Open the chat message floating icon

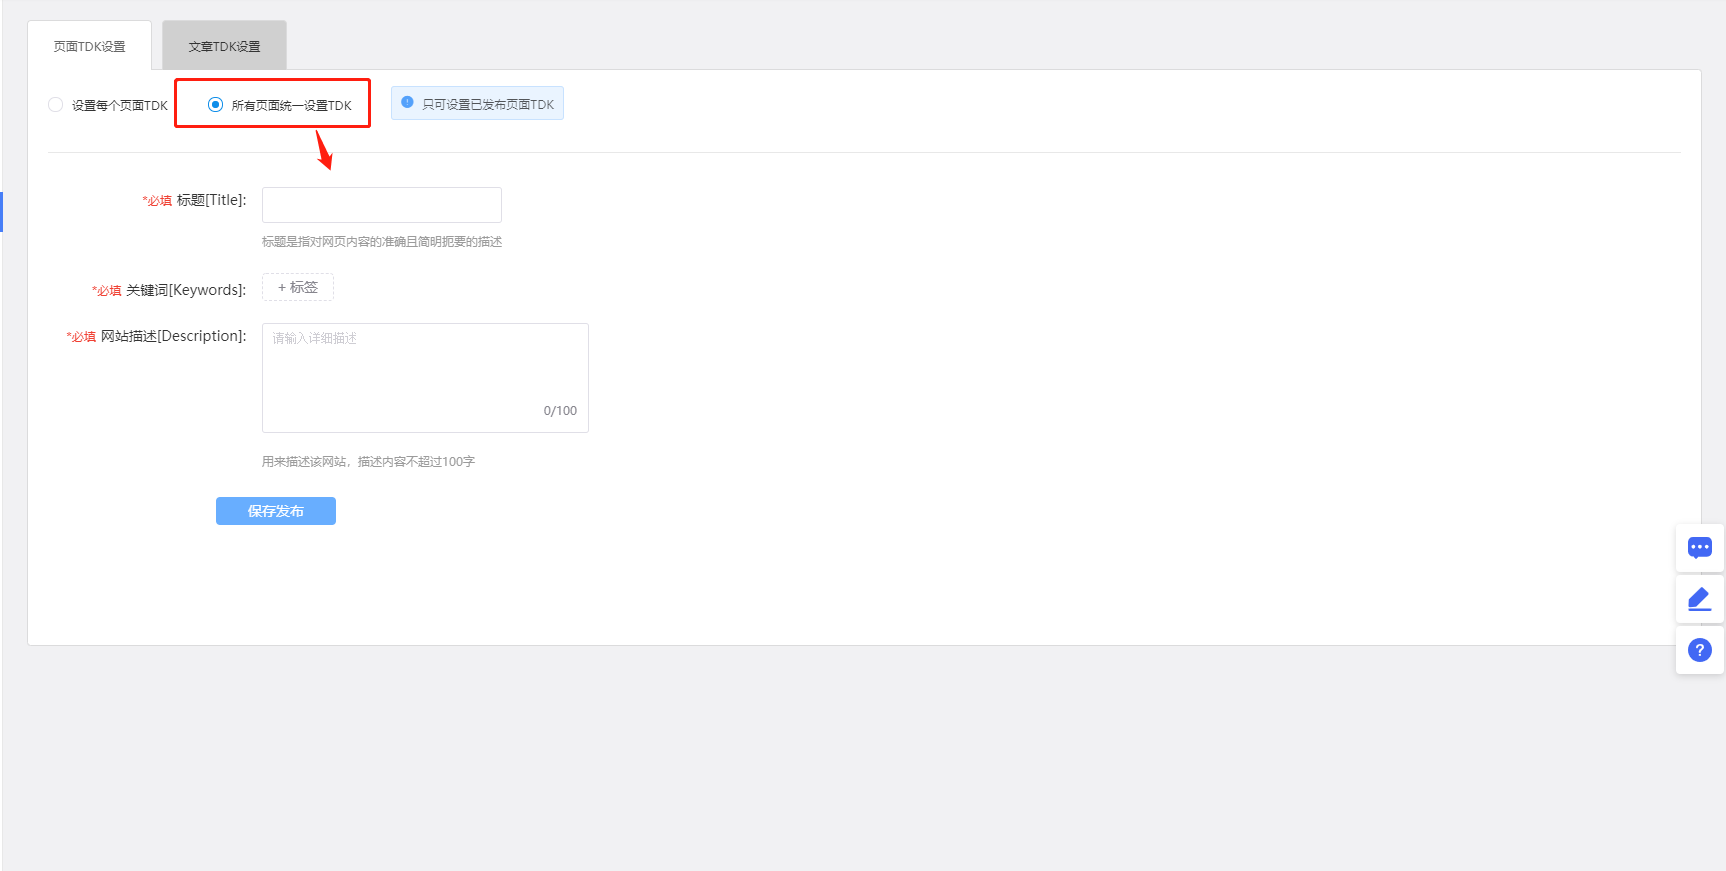(x=1699, y=548)
